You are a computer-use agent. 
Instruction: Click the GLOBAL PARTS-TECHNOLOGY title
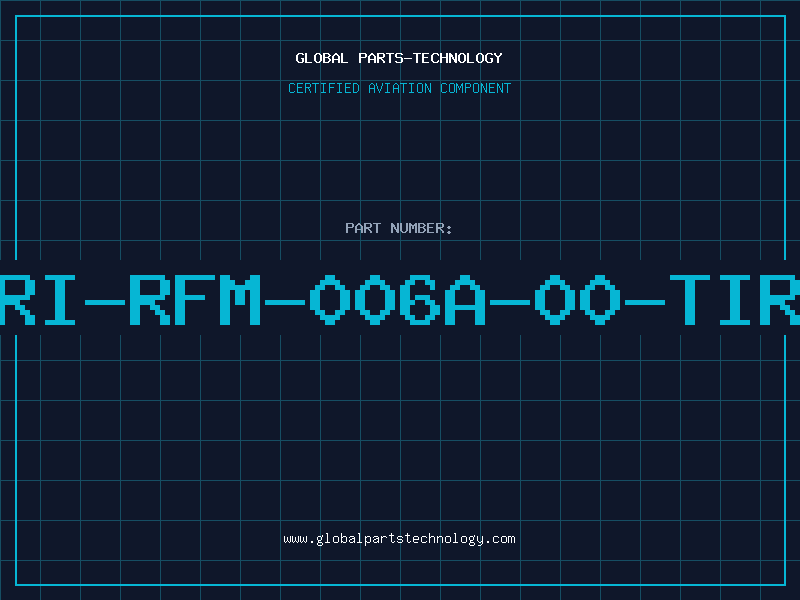click(399, 58)
